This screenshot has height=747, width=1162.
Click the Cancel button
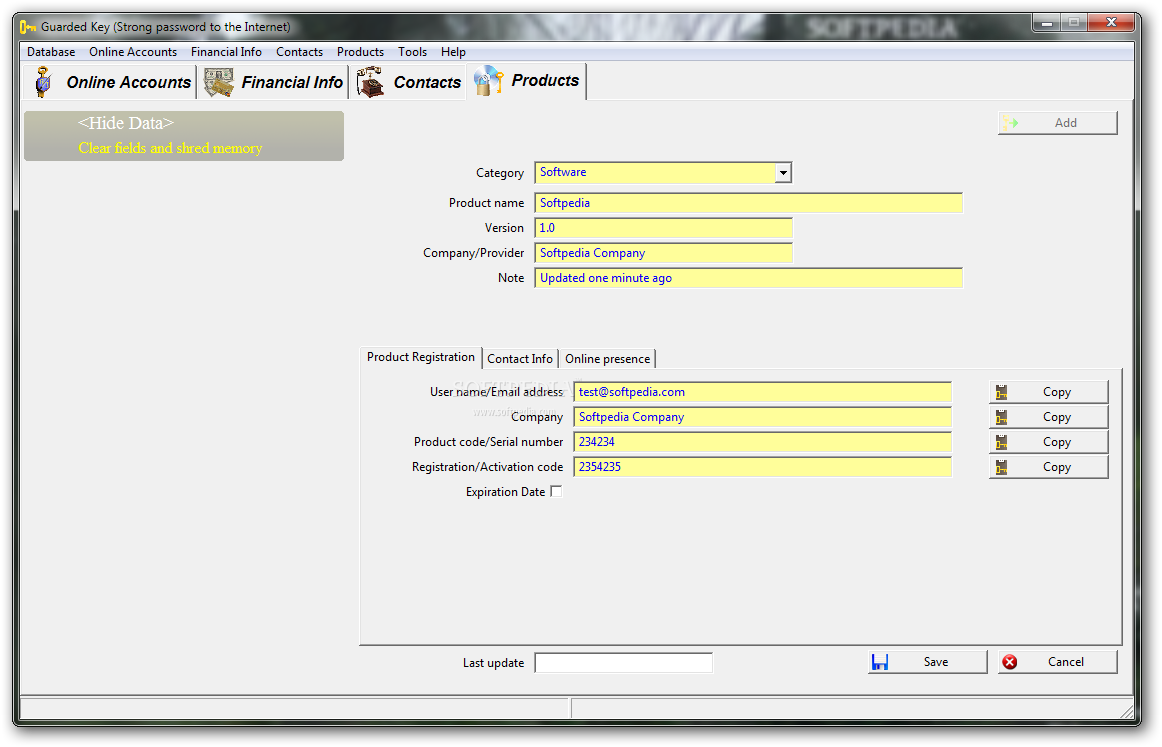click(x=1058, y=663)
